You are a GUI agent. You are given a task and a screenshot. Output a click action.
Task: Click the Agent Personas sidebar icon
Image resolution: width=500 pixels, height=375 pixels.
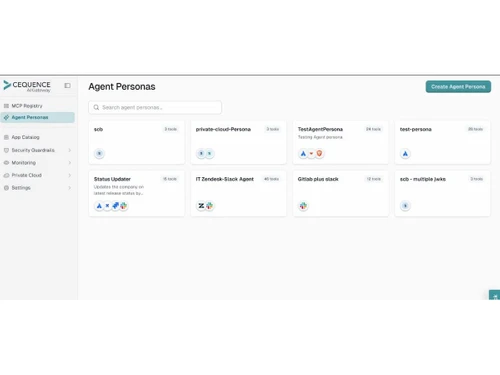(6, 117)
